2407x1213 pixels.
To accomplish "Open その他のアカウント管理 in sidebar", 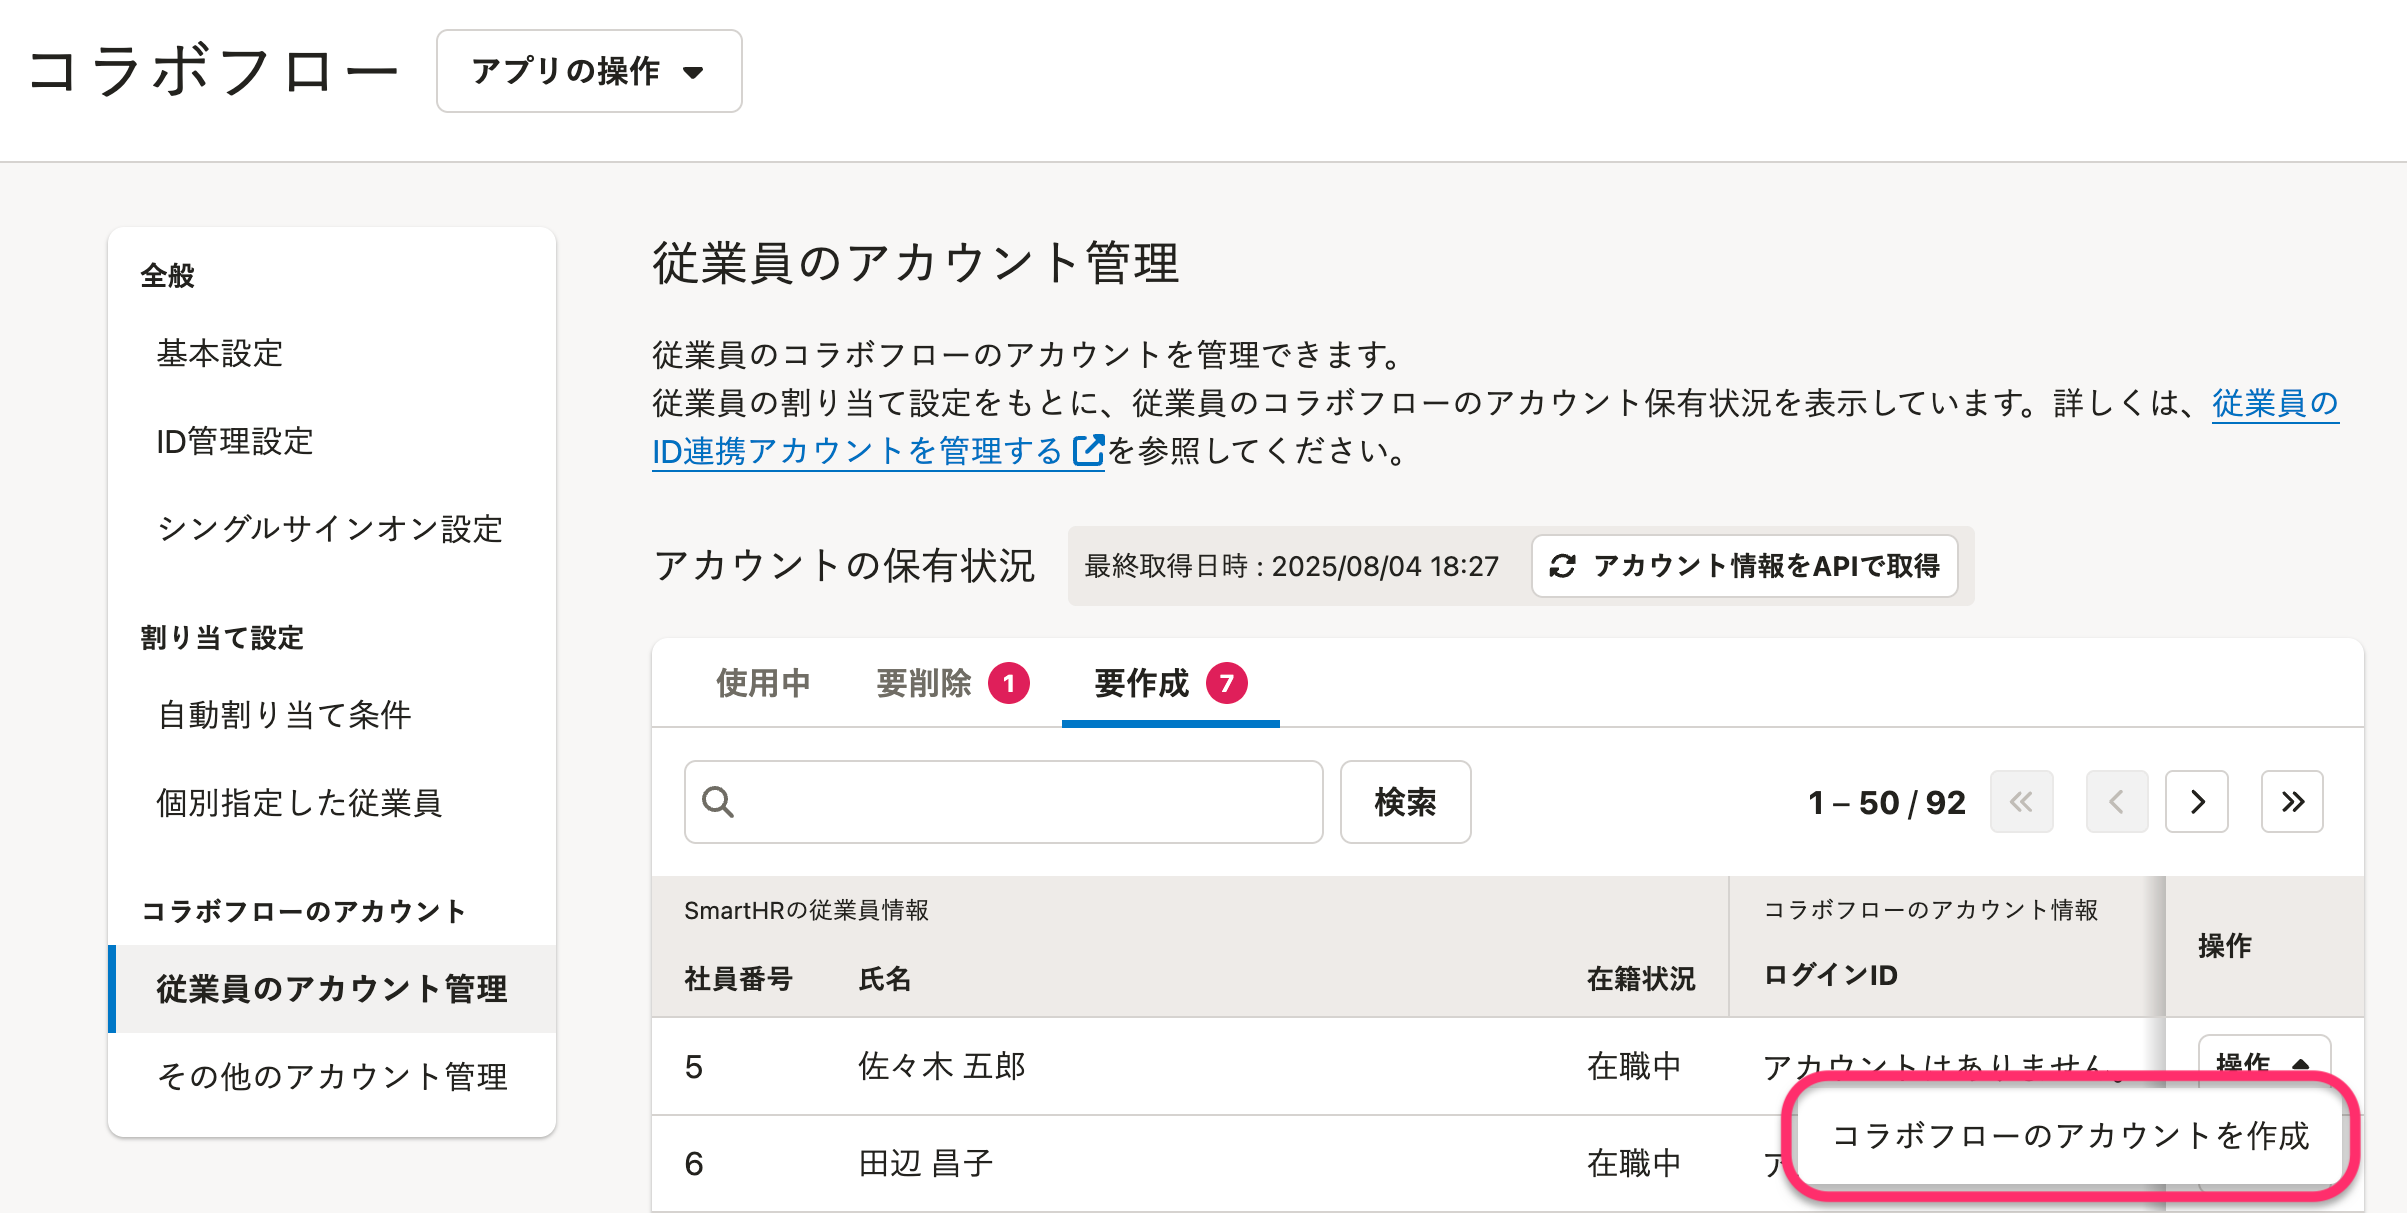I will coord(332,1077).
